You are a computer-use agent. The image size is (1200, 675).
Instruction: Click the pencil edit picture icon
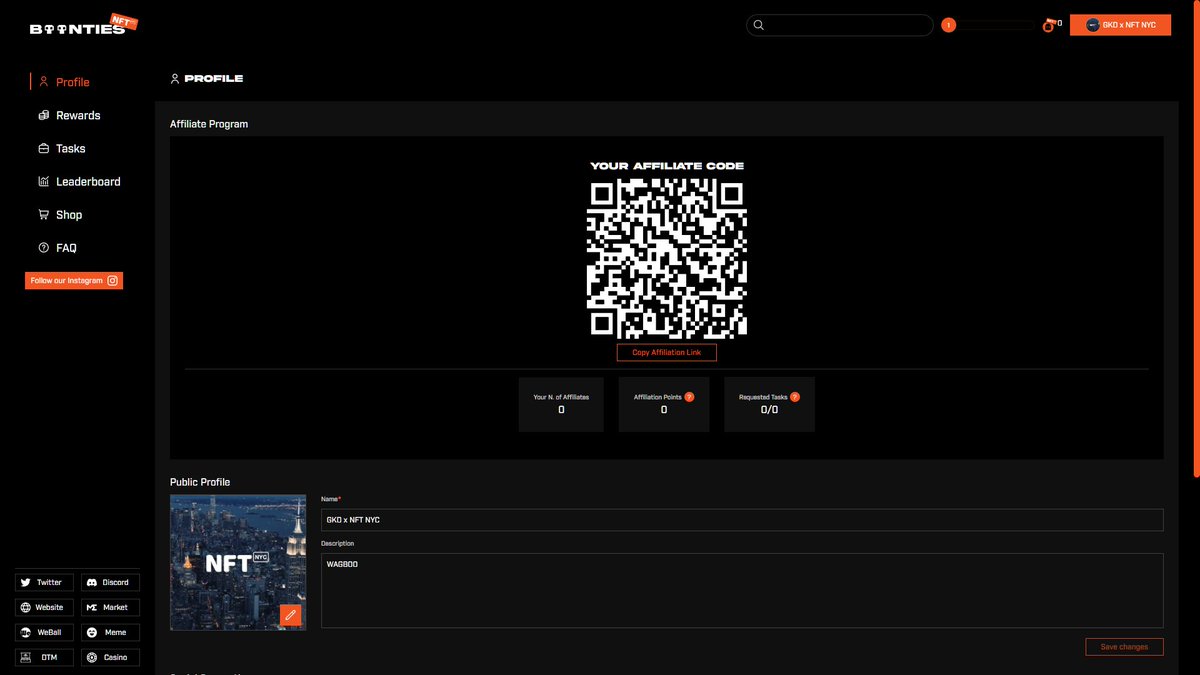pos(290,615)
